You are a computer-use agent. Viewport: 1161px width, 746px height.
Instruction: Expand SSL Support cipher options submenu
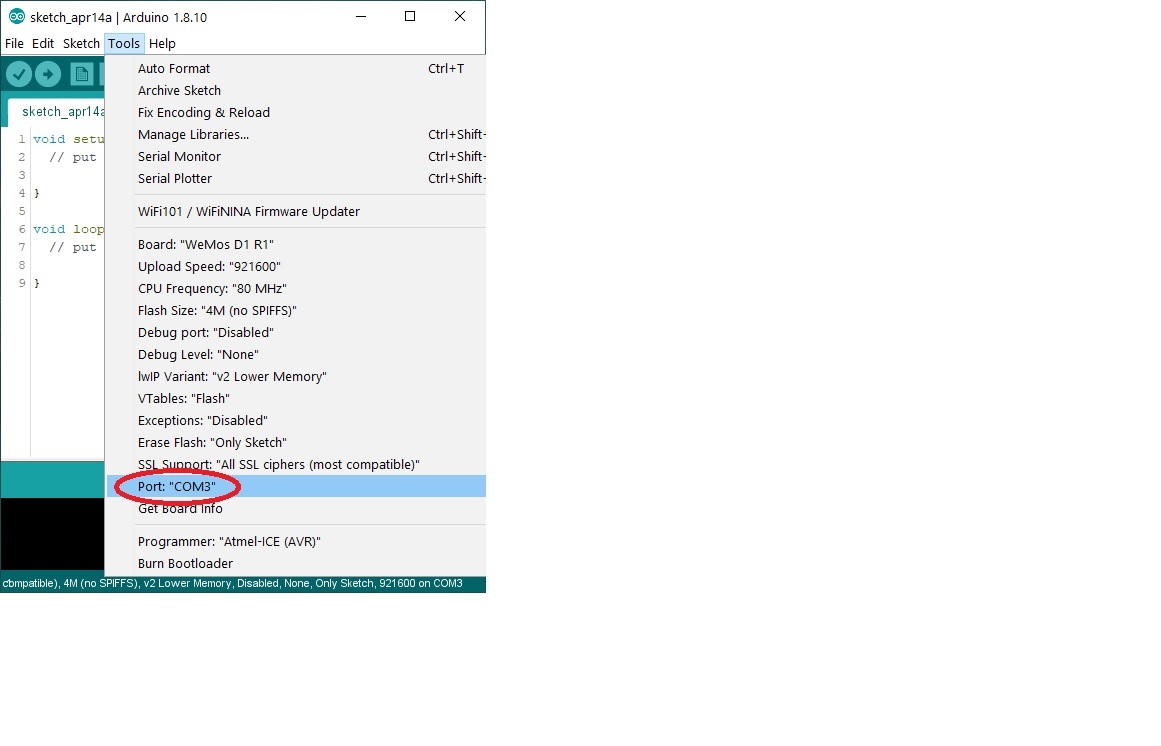[x=296, y=465]
